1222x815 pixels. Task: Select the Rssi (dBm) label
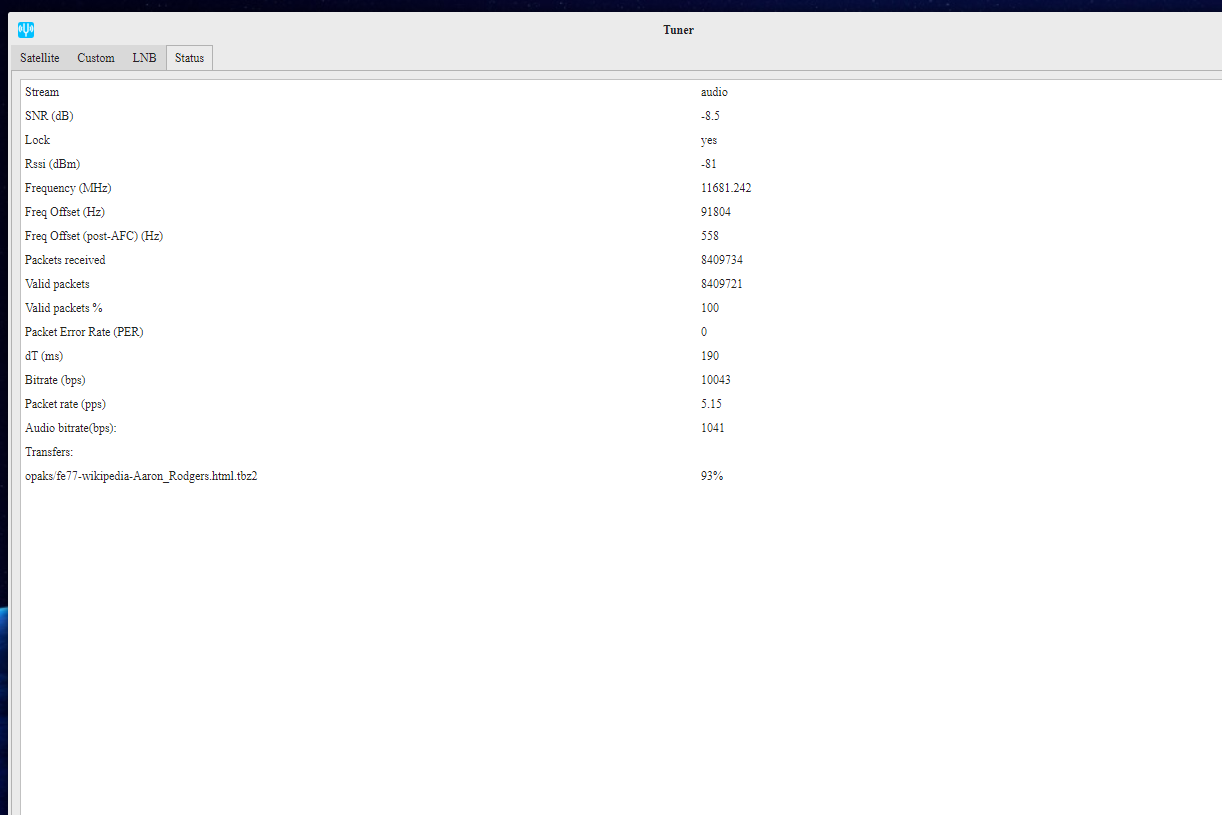[x=52, y=164]
